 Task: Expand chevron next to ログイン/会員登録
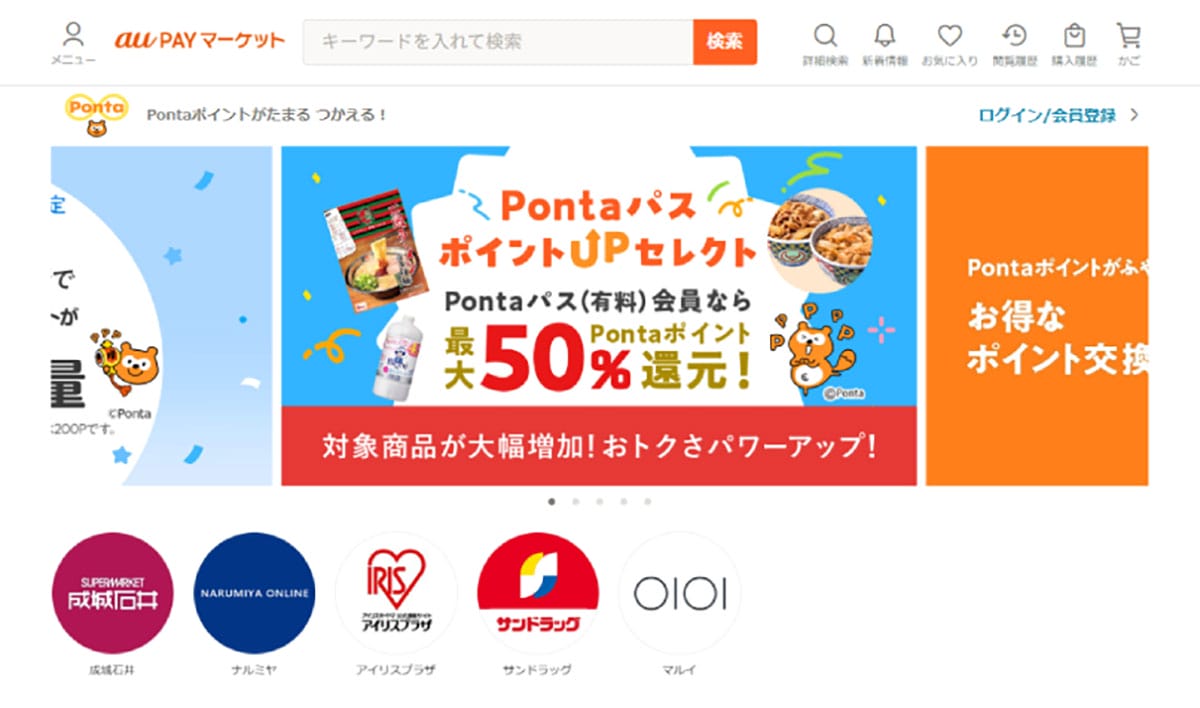pyautogui.click(x=1134, y=115)
